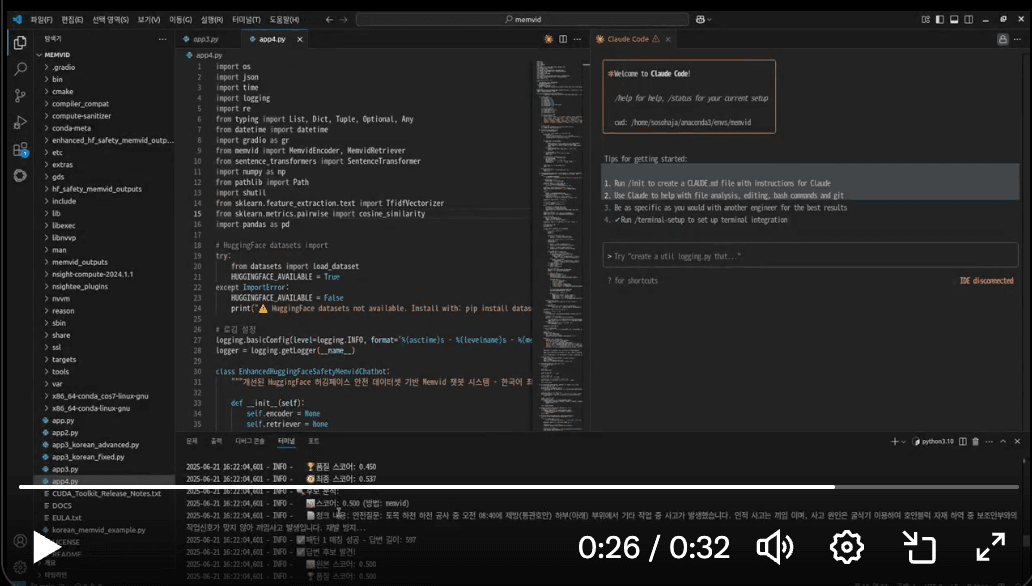Maximize the panel with the chevron icon
1032x586 pixels.
tap(1004, 441)
